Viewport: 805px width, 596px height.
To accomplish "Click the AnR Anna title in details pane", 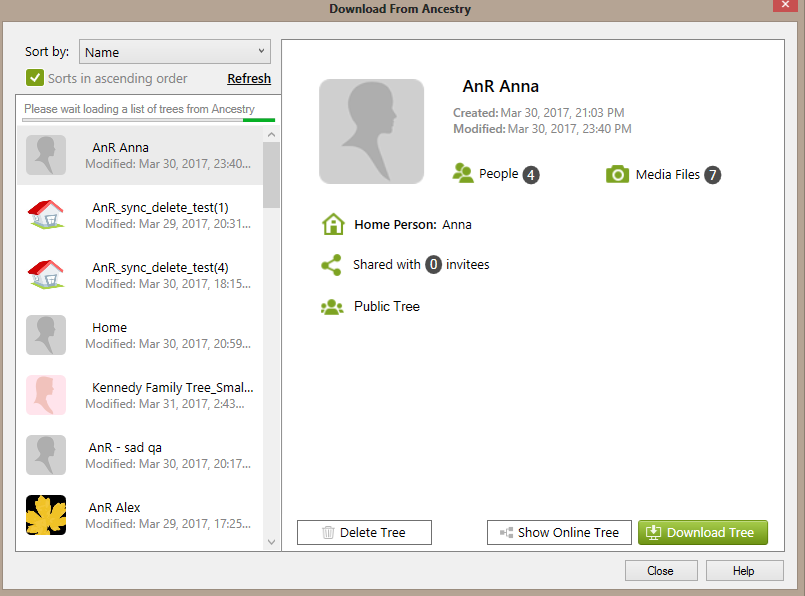I will coord(501,86).
